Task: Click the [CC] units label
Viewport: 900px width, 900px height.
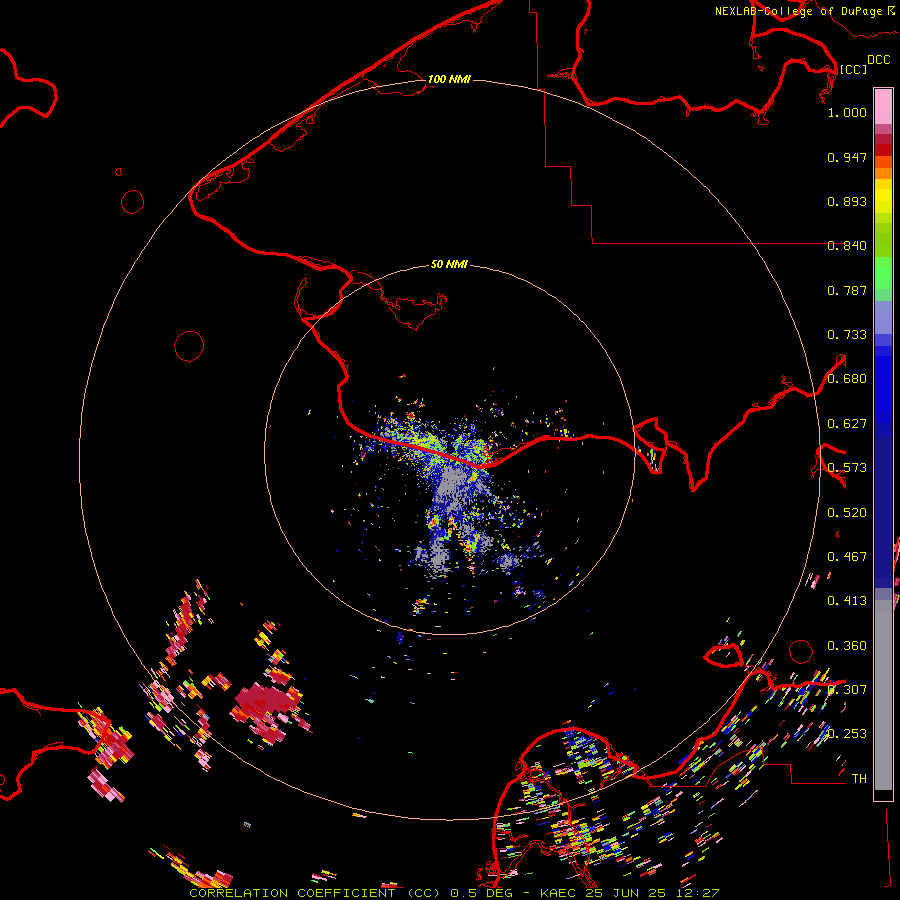Action: [853, 69]
